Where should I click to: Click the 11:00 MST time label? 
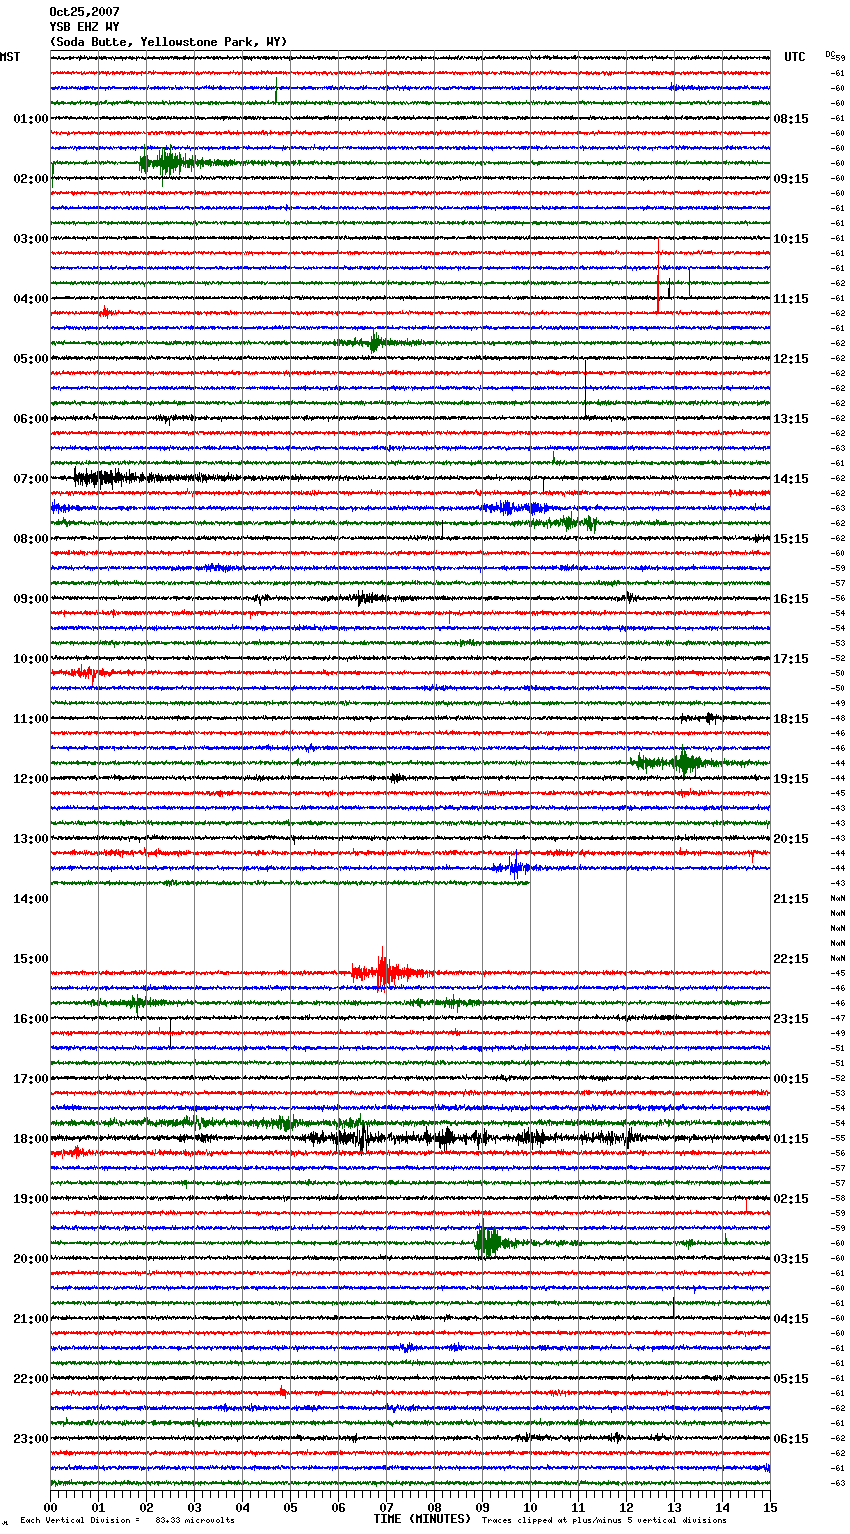point(30,719)
